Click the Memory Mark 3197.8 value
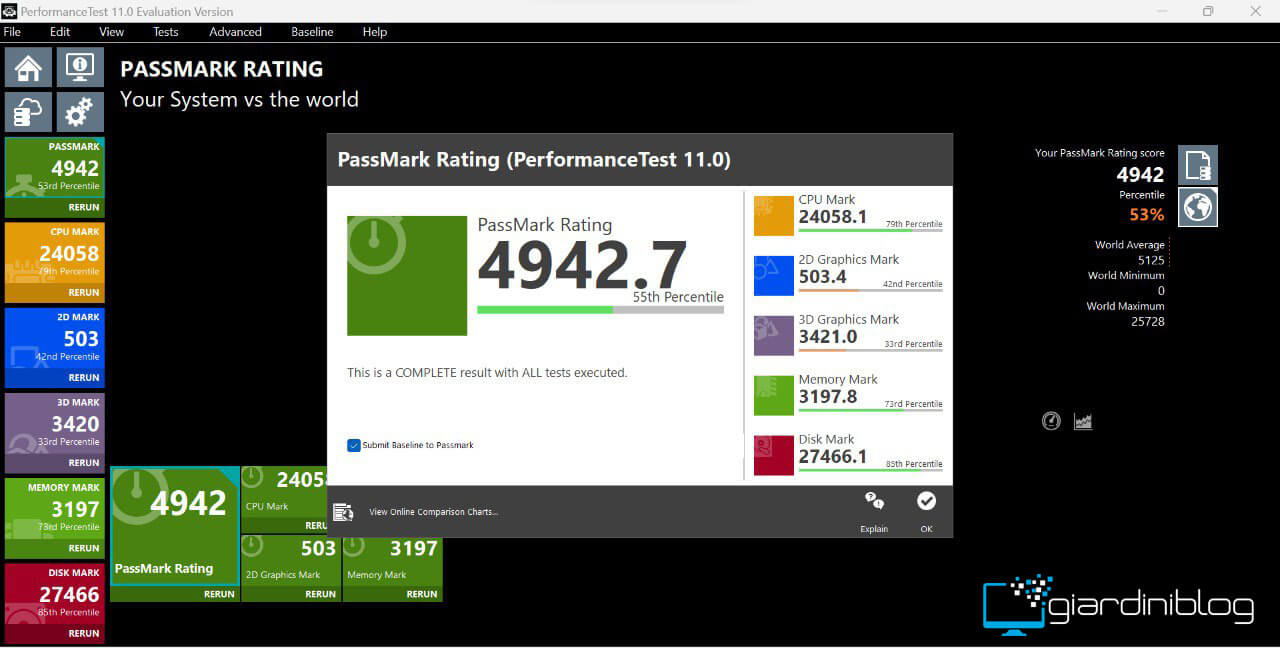Image resolution: width=1280 pixels, height=648 pixels. pyautogui.click(x=828, y=397)
